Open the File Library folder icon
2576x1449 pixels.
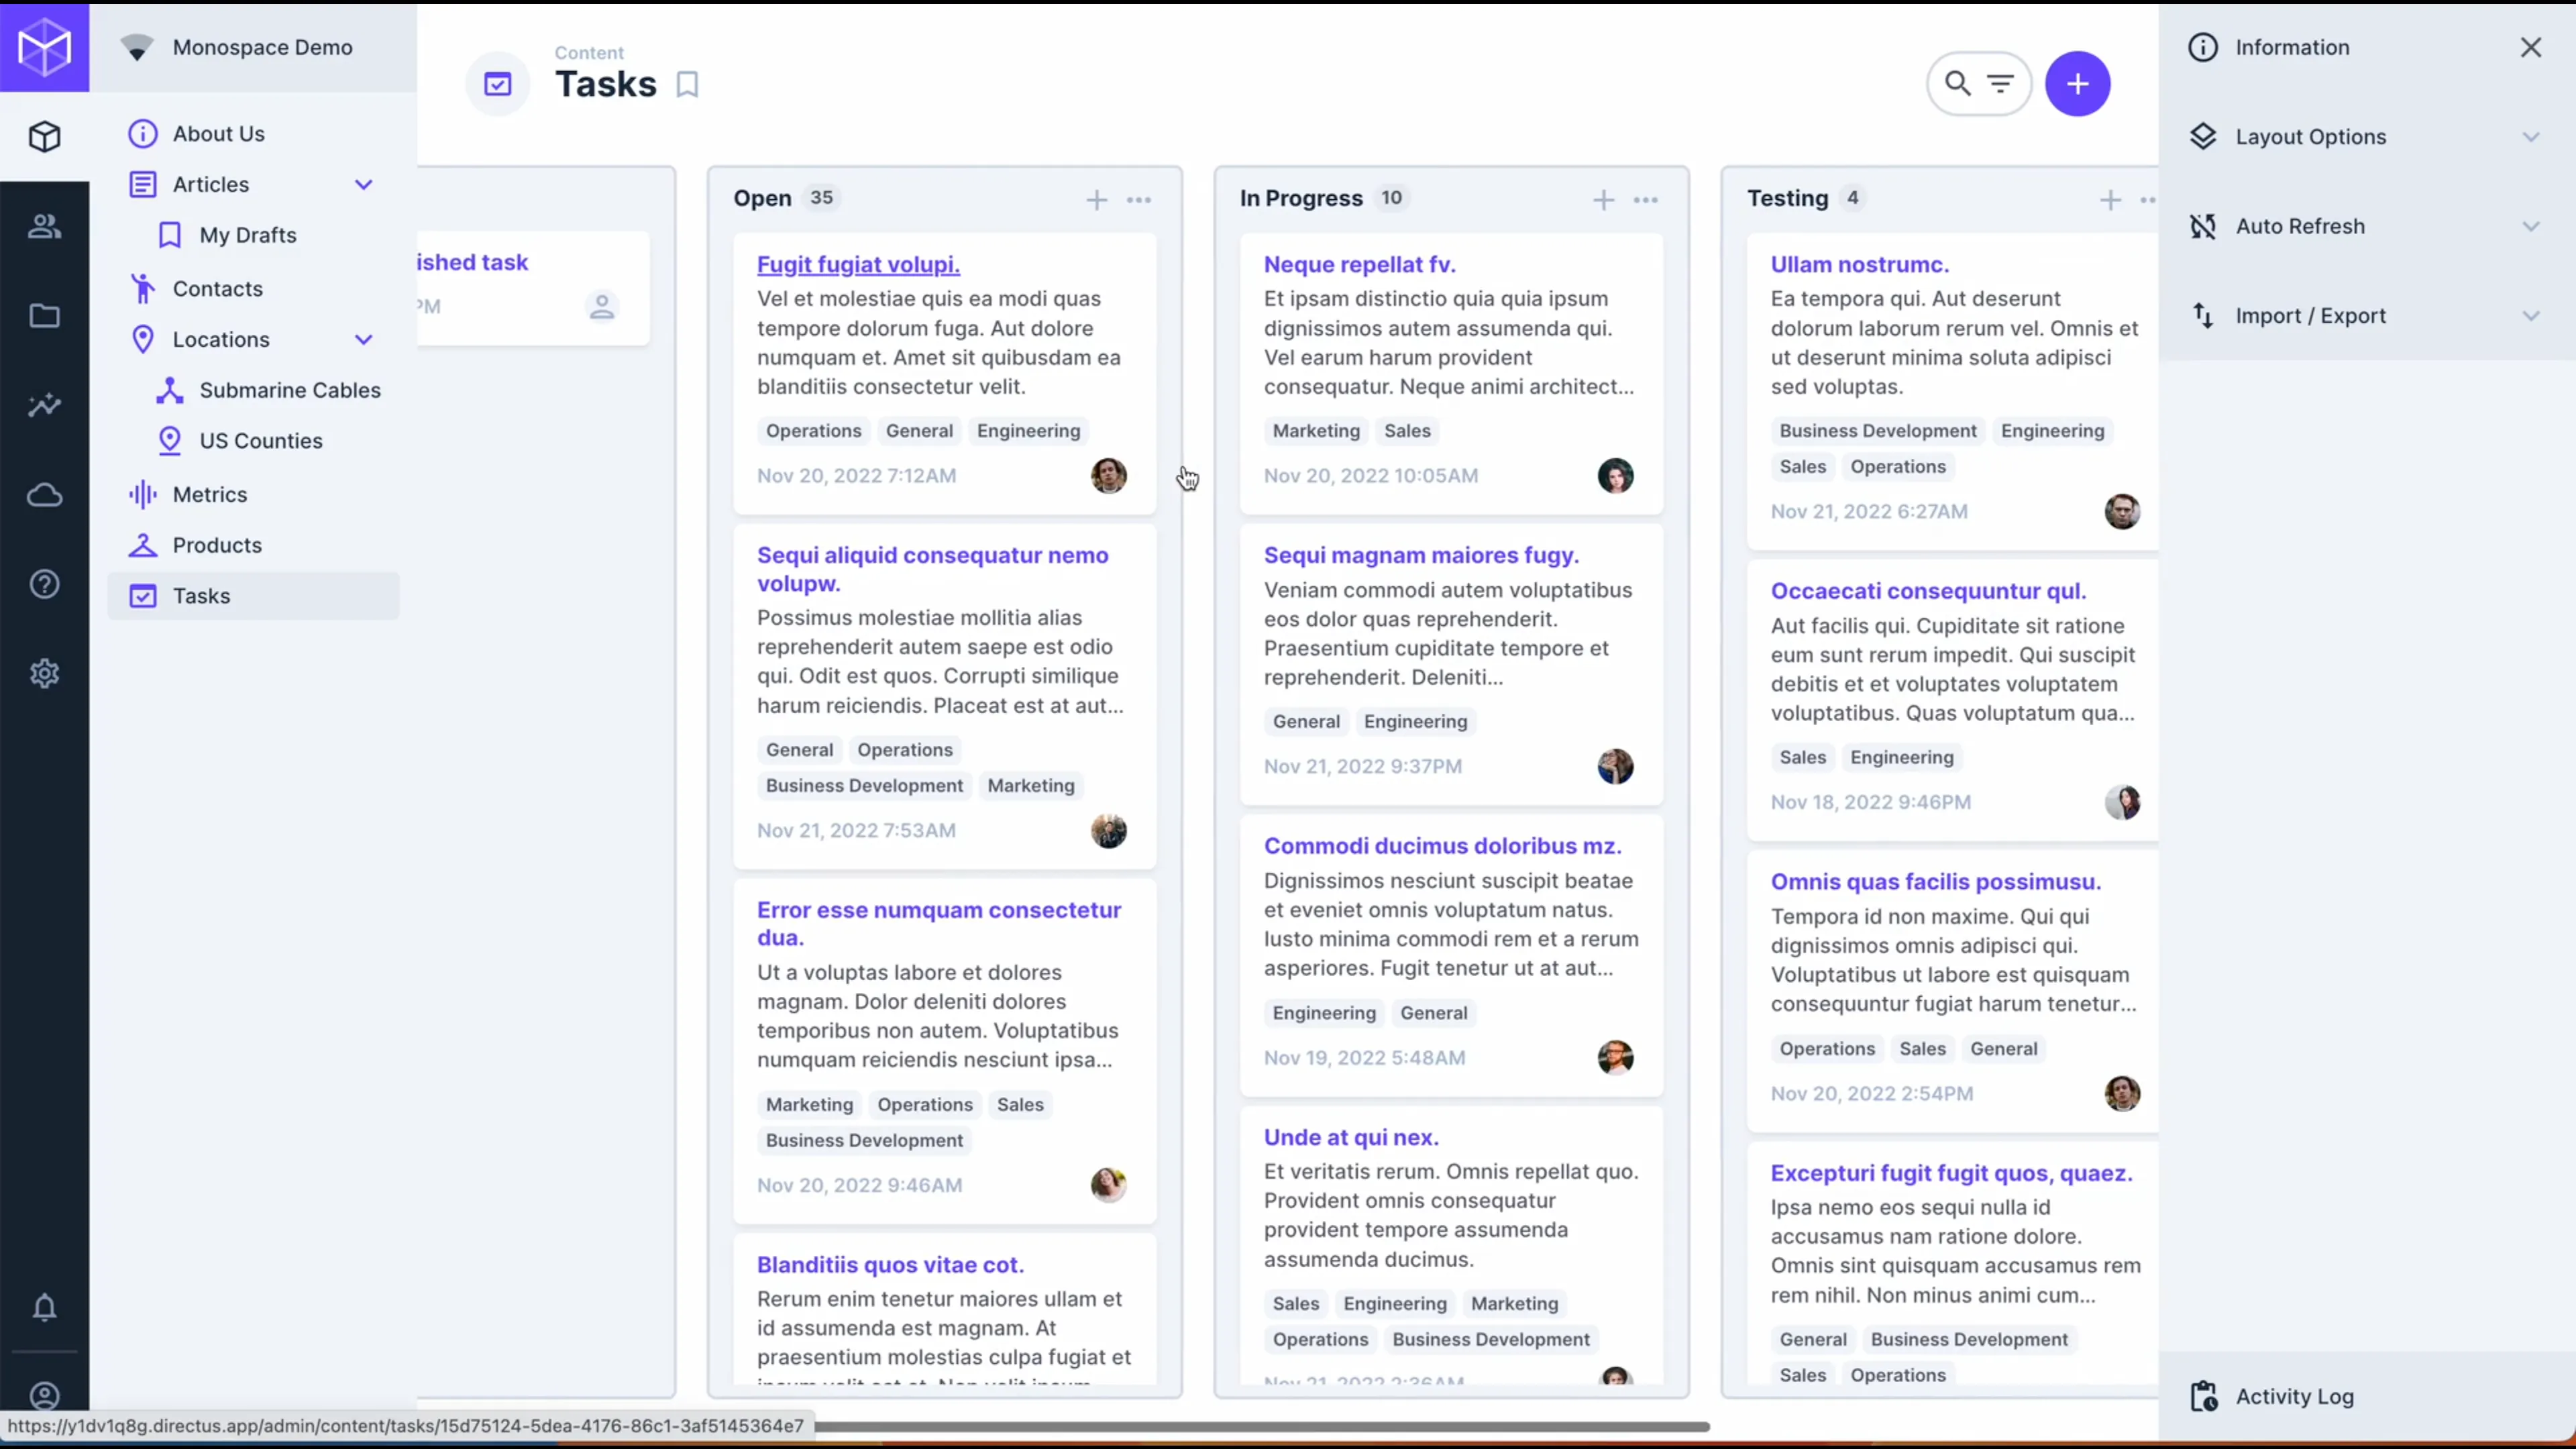pyautogui.click(x=44, y=316)
